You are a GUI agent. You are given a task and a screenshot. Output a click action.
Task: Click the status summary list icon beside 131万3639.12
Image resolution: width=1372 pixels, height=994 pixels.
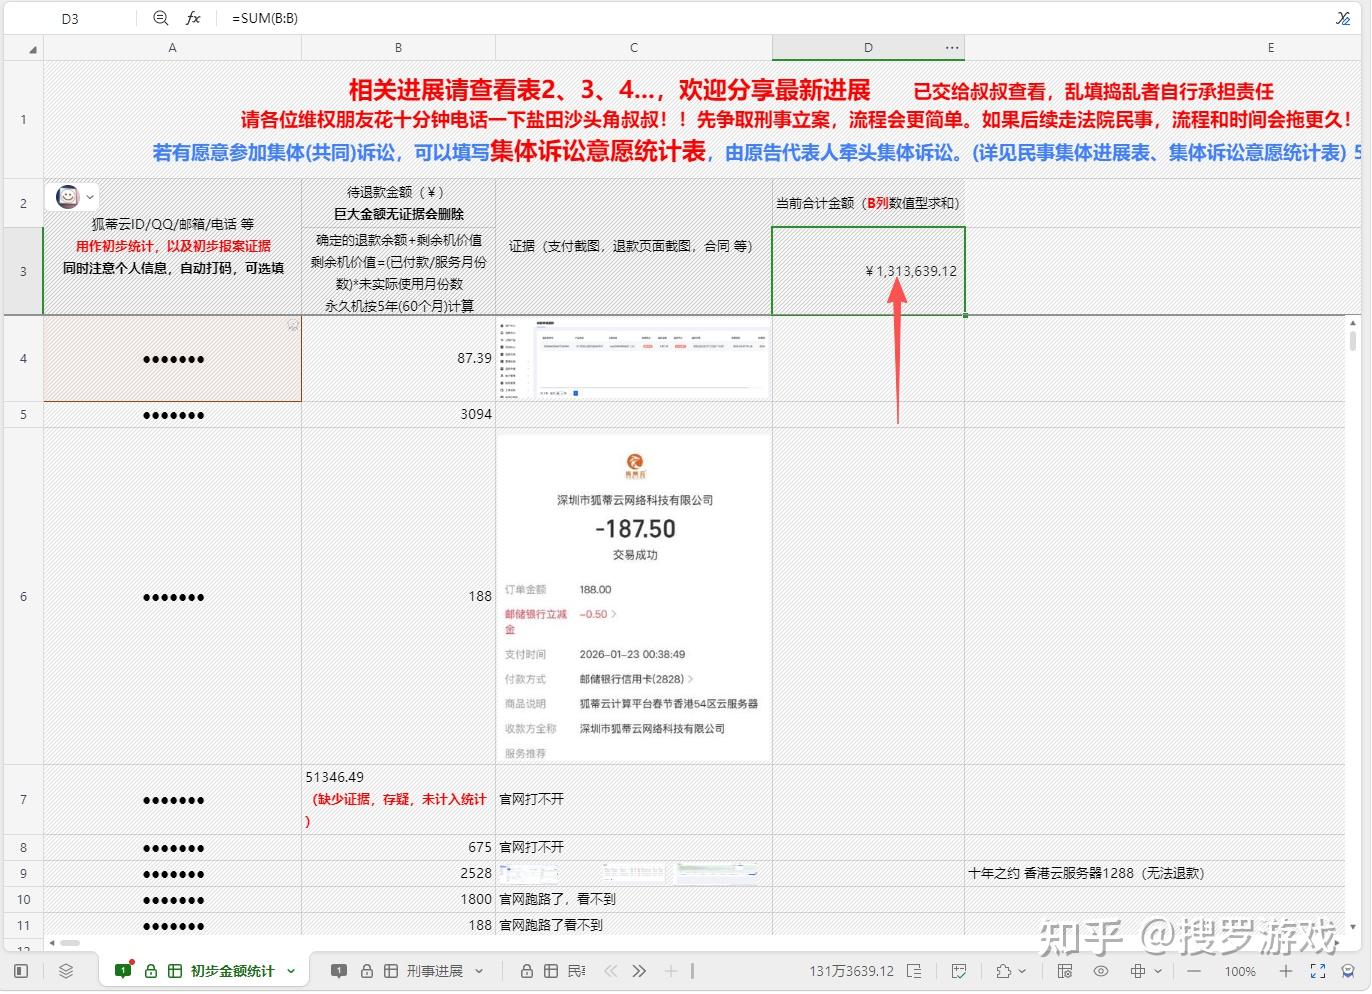click(914, 971)
